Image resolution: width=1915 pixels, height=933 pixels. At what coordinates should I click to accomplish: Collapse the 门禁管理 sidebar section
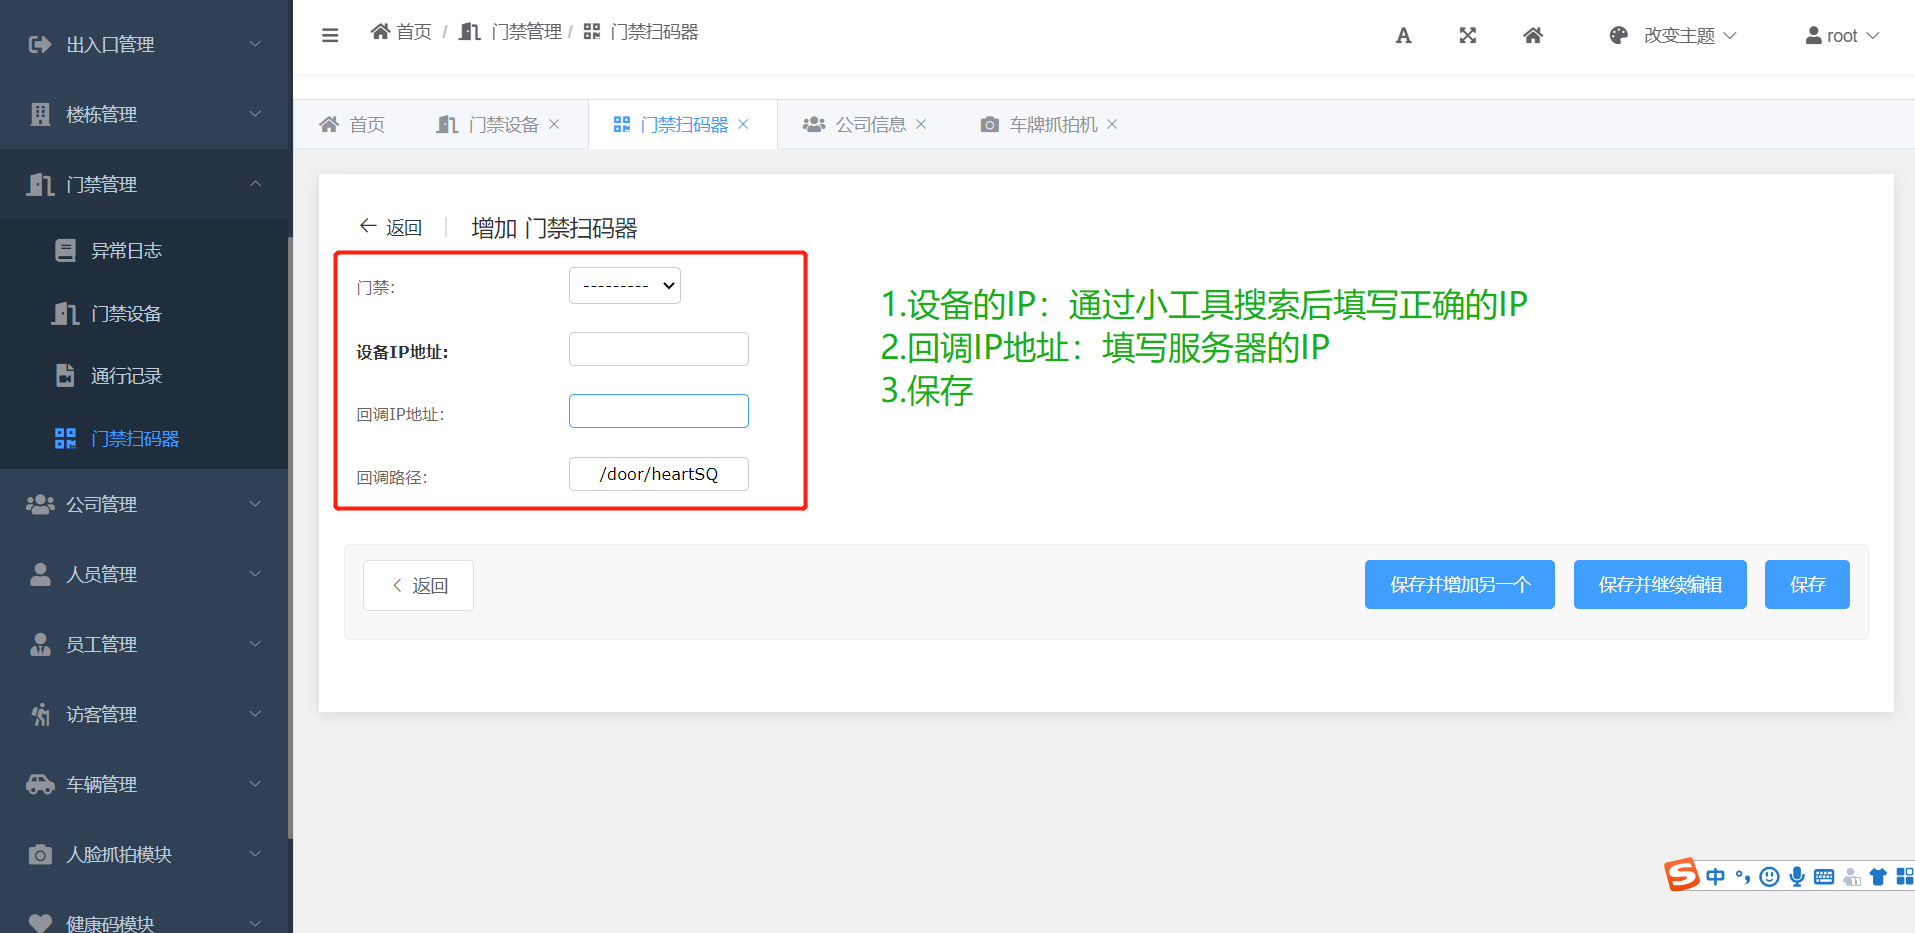click(145, 184)
